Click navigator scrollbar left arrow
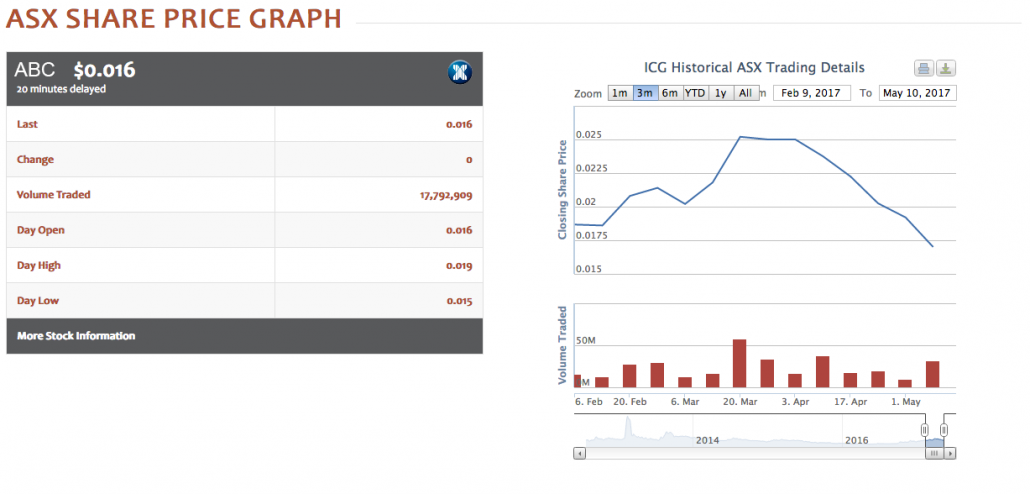The width and height of the screenshot is (1030, 494). point(579,453)
